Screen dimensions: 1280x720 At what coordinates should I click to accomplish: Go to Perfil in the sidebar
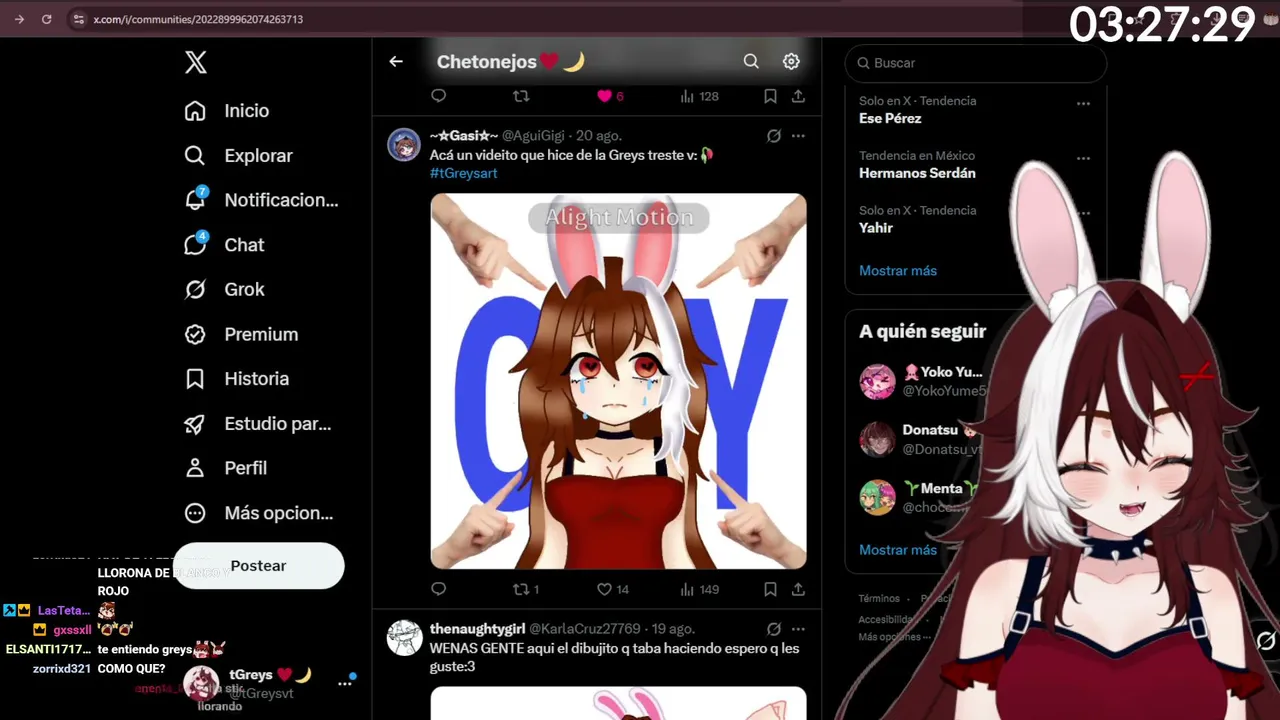226,468
